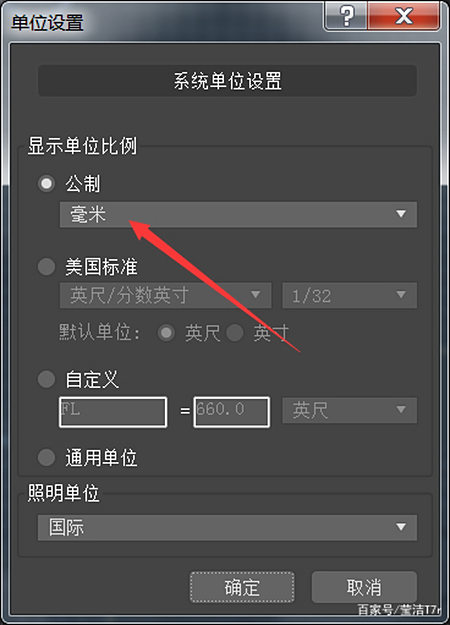Click the help question mark button
450x625 pixels.
point(346,16)
